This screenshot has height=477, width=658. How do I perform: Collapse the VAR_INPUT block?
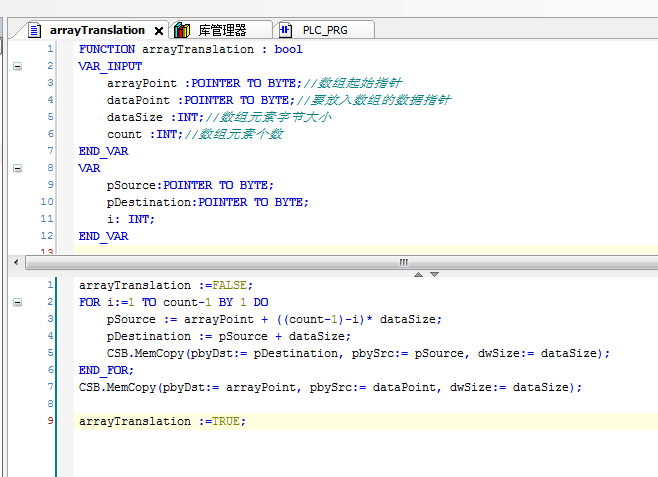(x=17, y=66)
